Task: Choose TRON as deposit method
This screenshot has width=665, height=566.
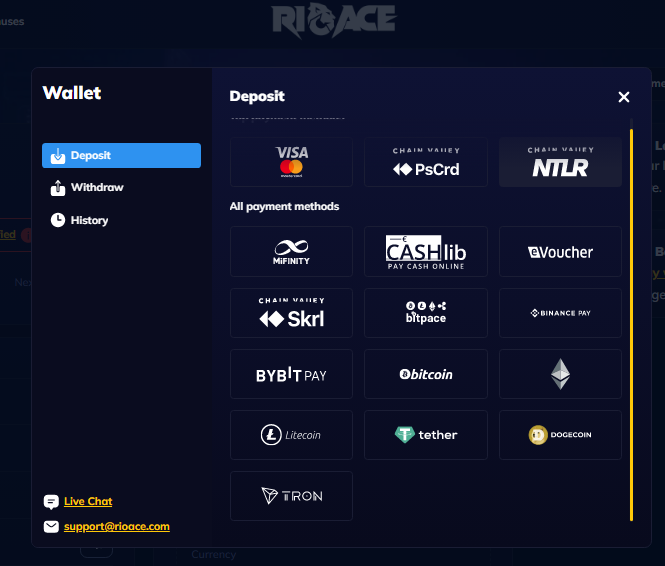Action: point(291,496)
